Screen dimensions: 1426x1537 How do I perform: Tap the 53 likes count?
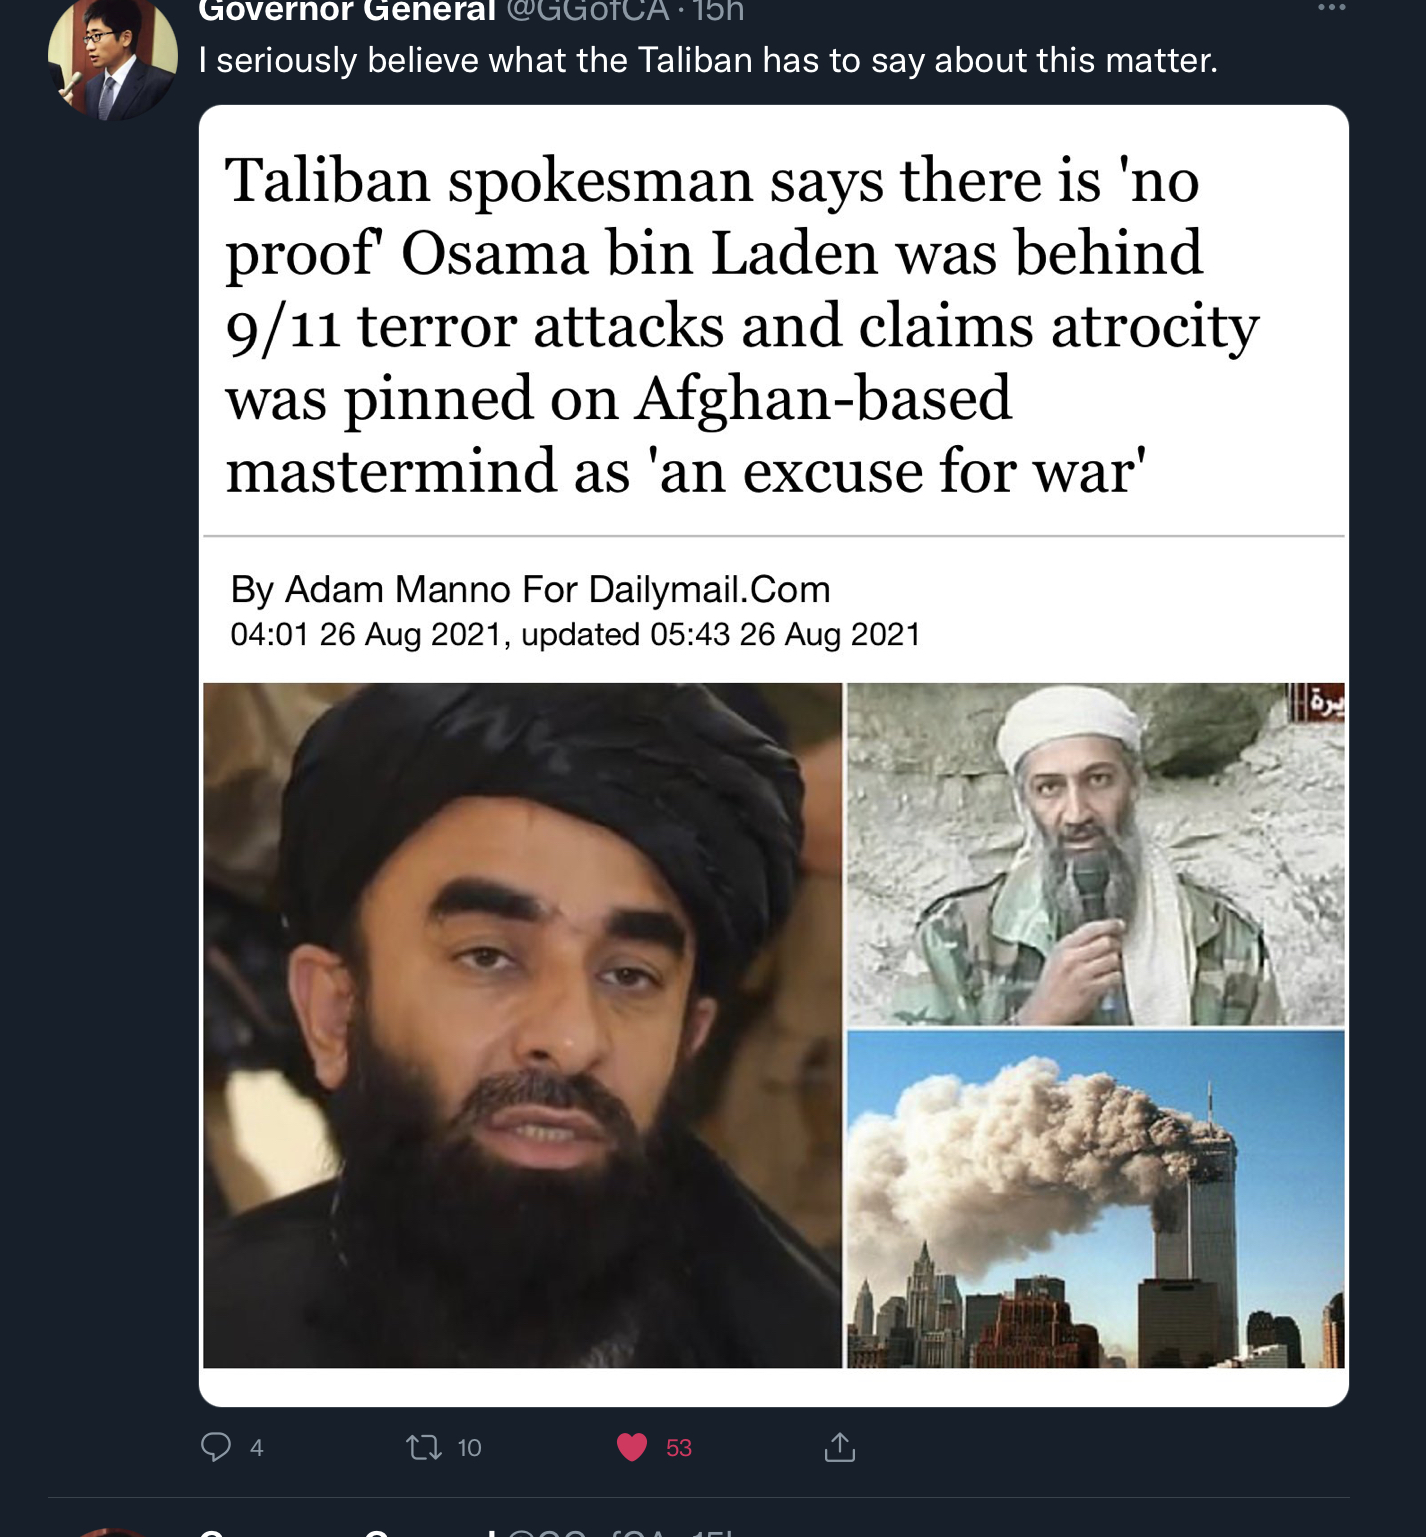pyautogui.click(x=679, y=1448)
